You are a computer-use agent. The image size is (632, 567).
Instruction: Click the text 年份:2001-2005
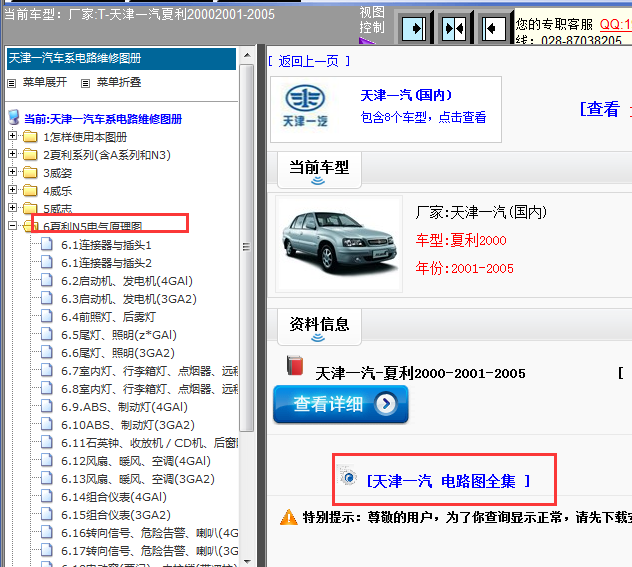click(x=465, y=268)
